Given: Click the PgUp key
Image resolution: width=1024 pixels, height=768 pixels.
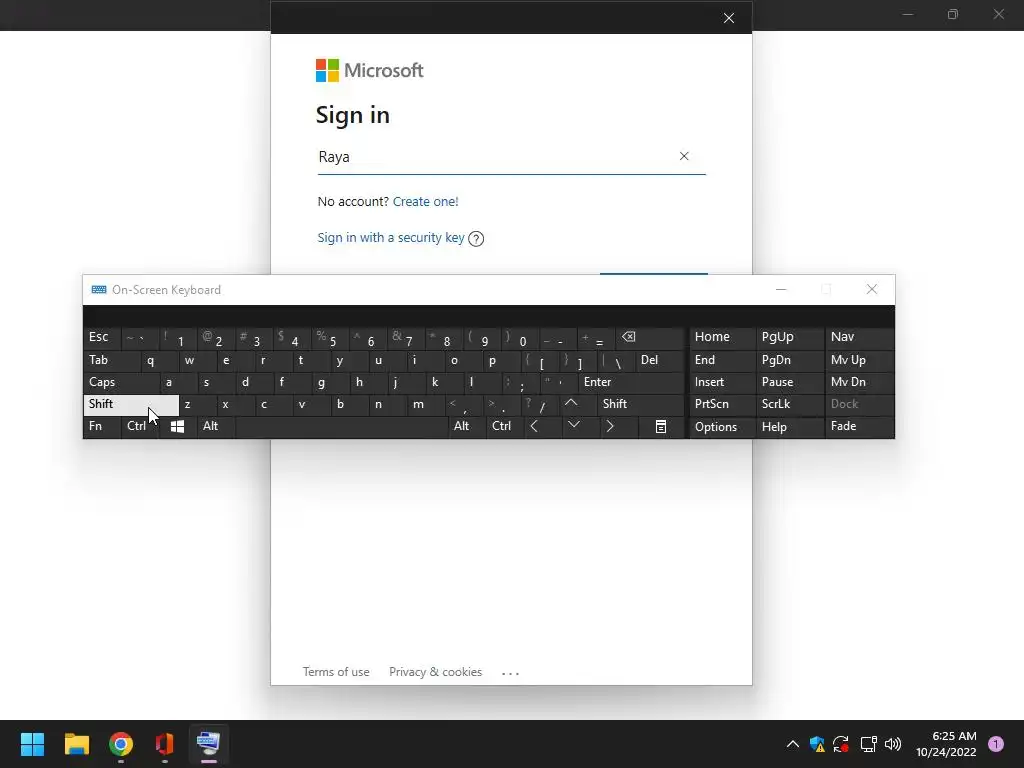Looking at the screenshot, I should point(789,337).
